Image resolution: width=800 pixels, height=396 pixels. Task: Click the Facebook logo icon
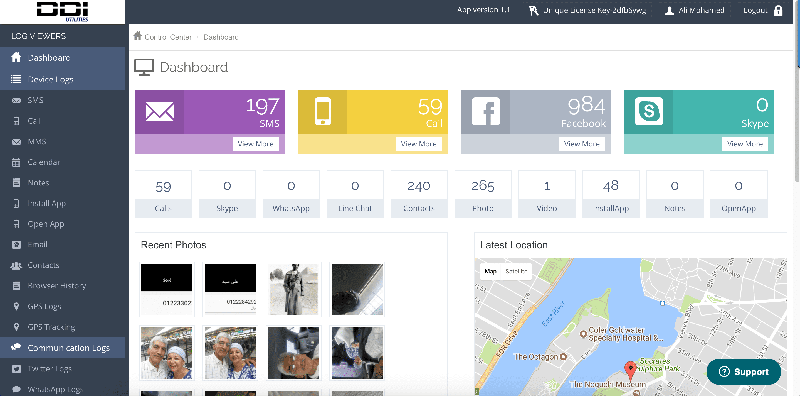pyautogui.click(x=486, y=111)
